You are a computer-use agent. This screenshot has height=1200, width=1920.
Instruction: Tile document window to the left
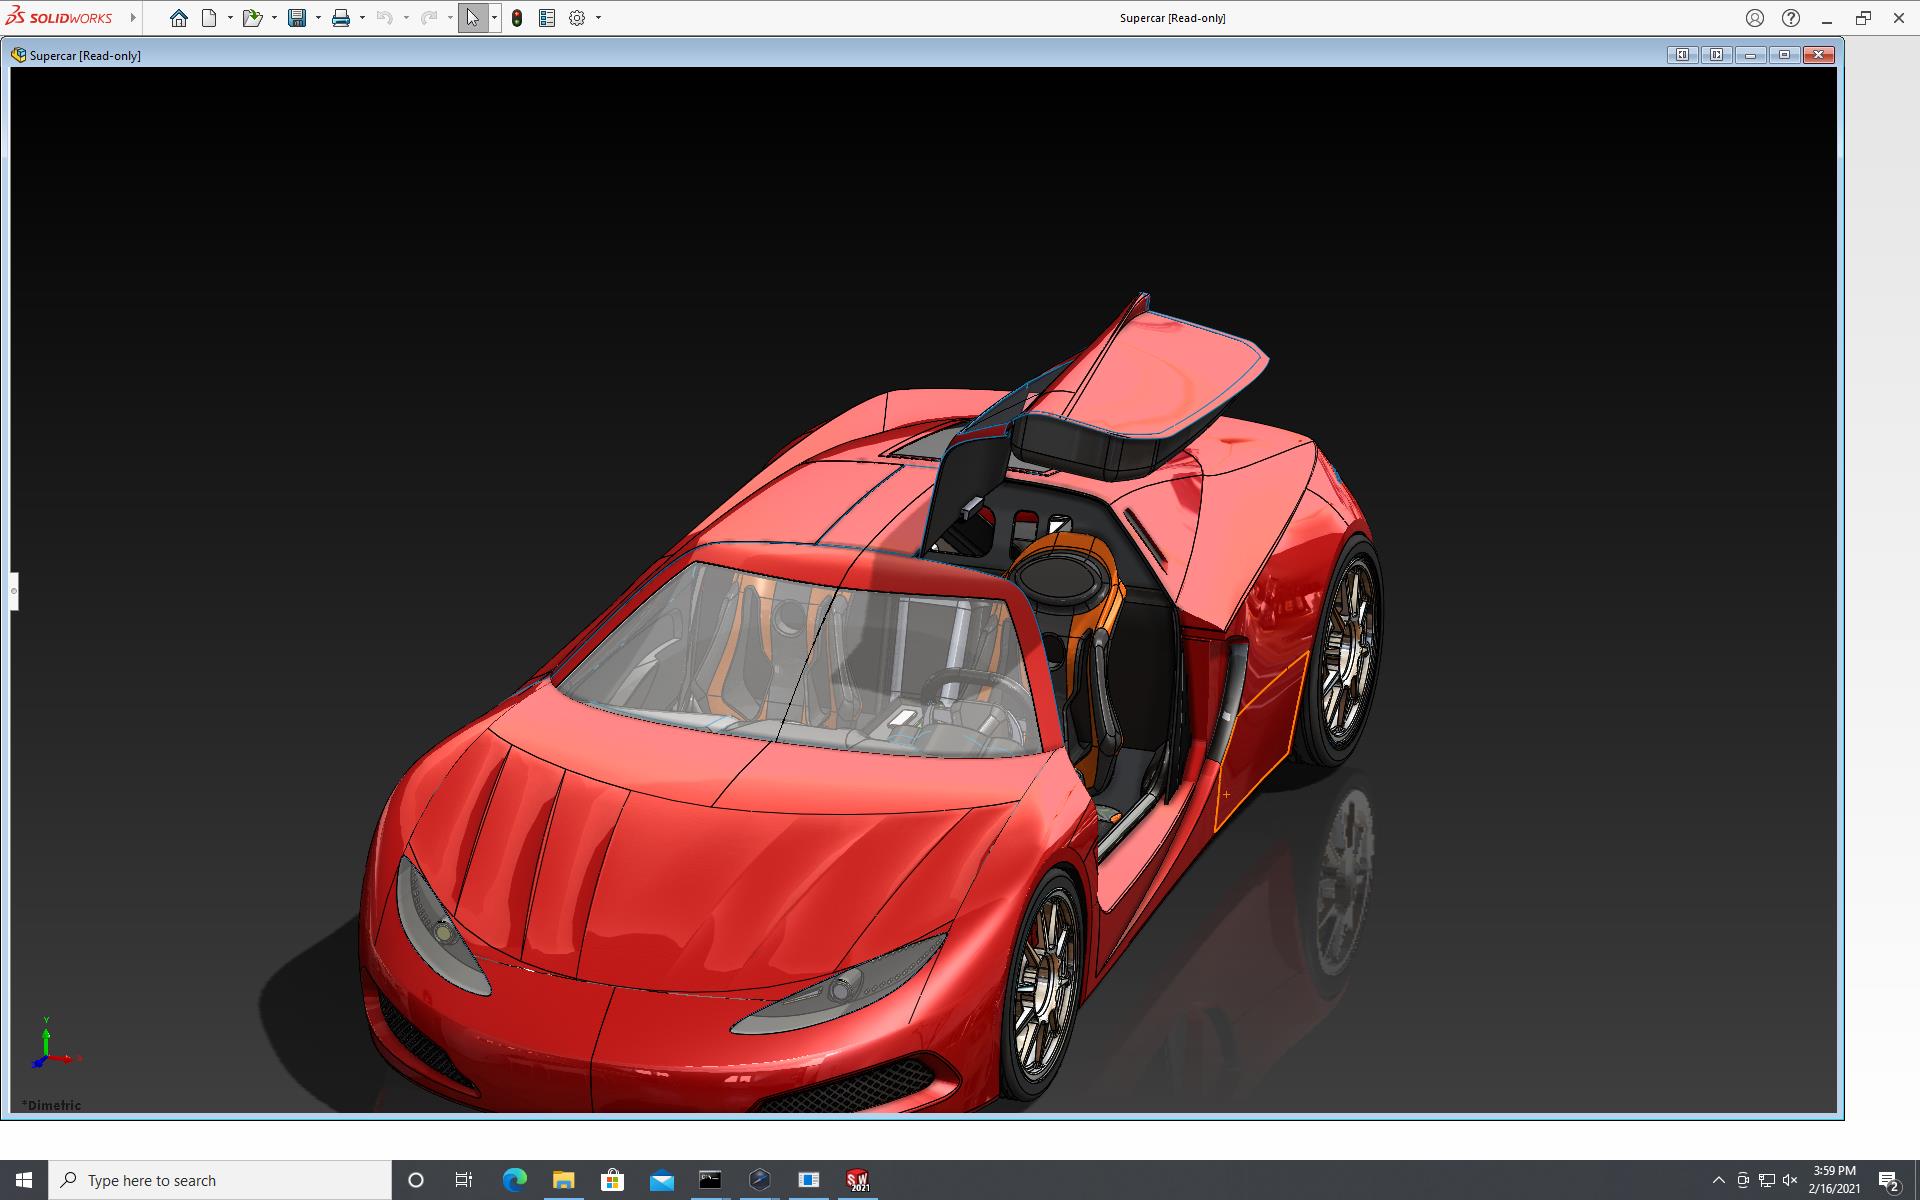pos(1683,55)
